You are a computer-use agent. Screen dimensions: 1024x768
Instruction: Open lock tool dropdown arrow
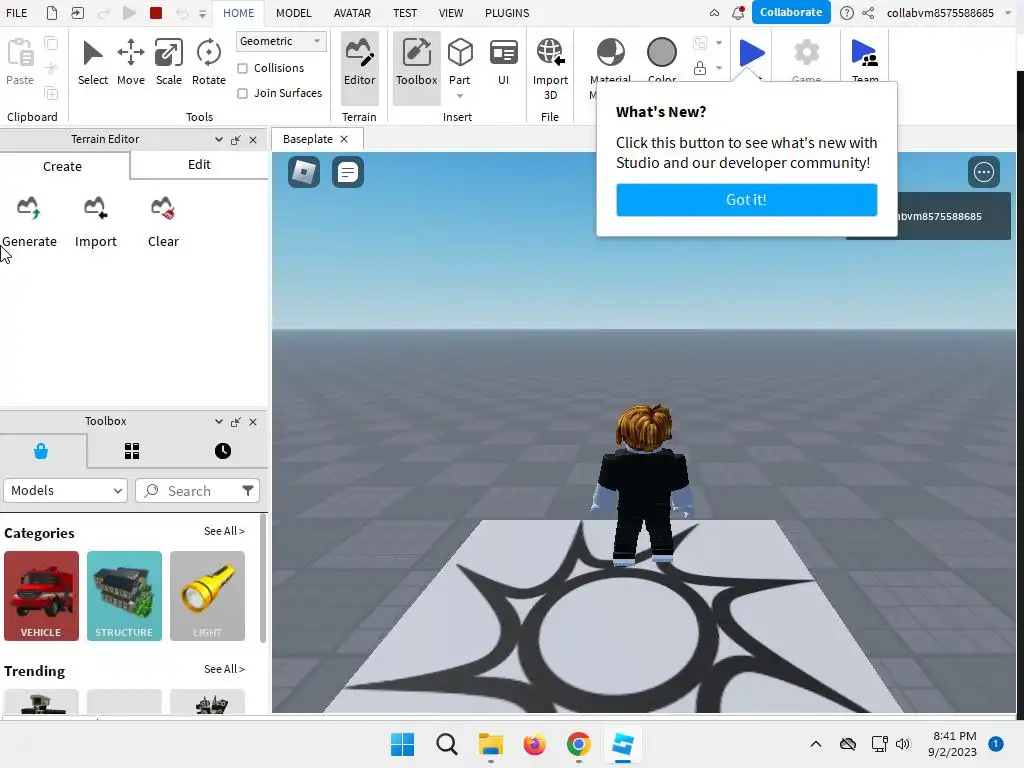coord(718,68)
